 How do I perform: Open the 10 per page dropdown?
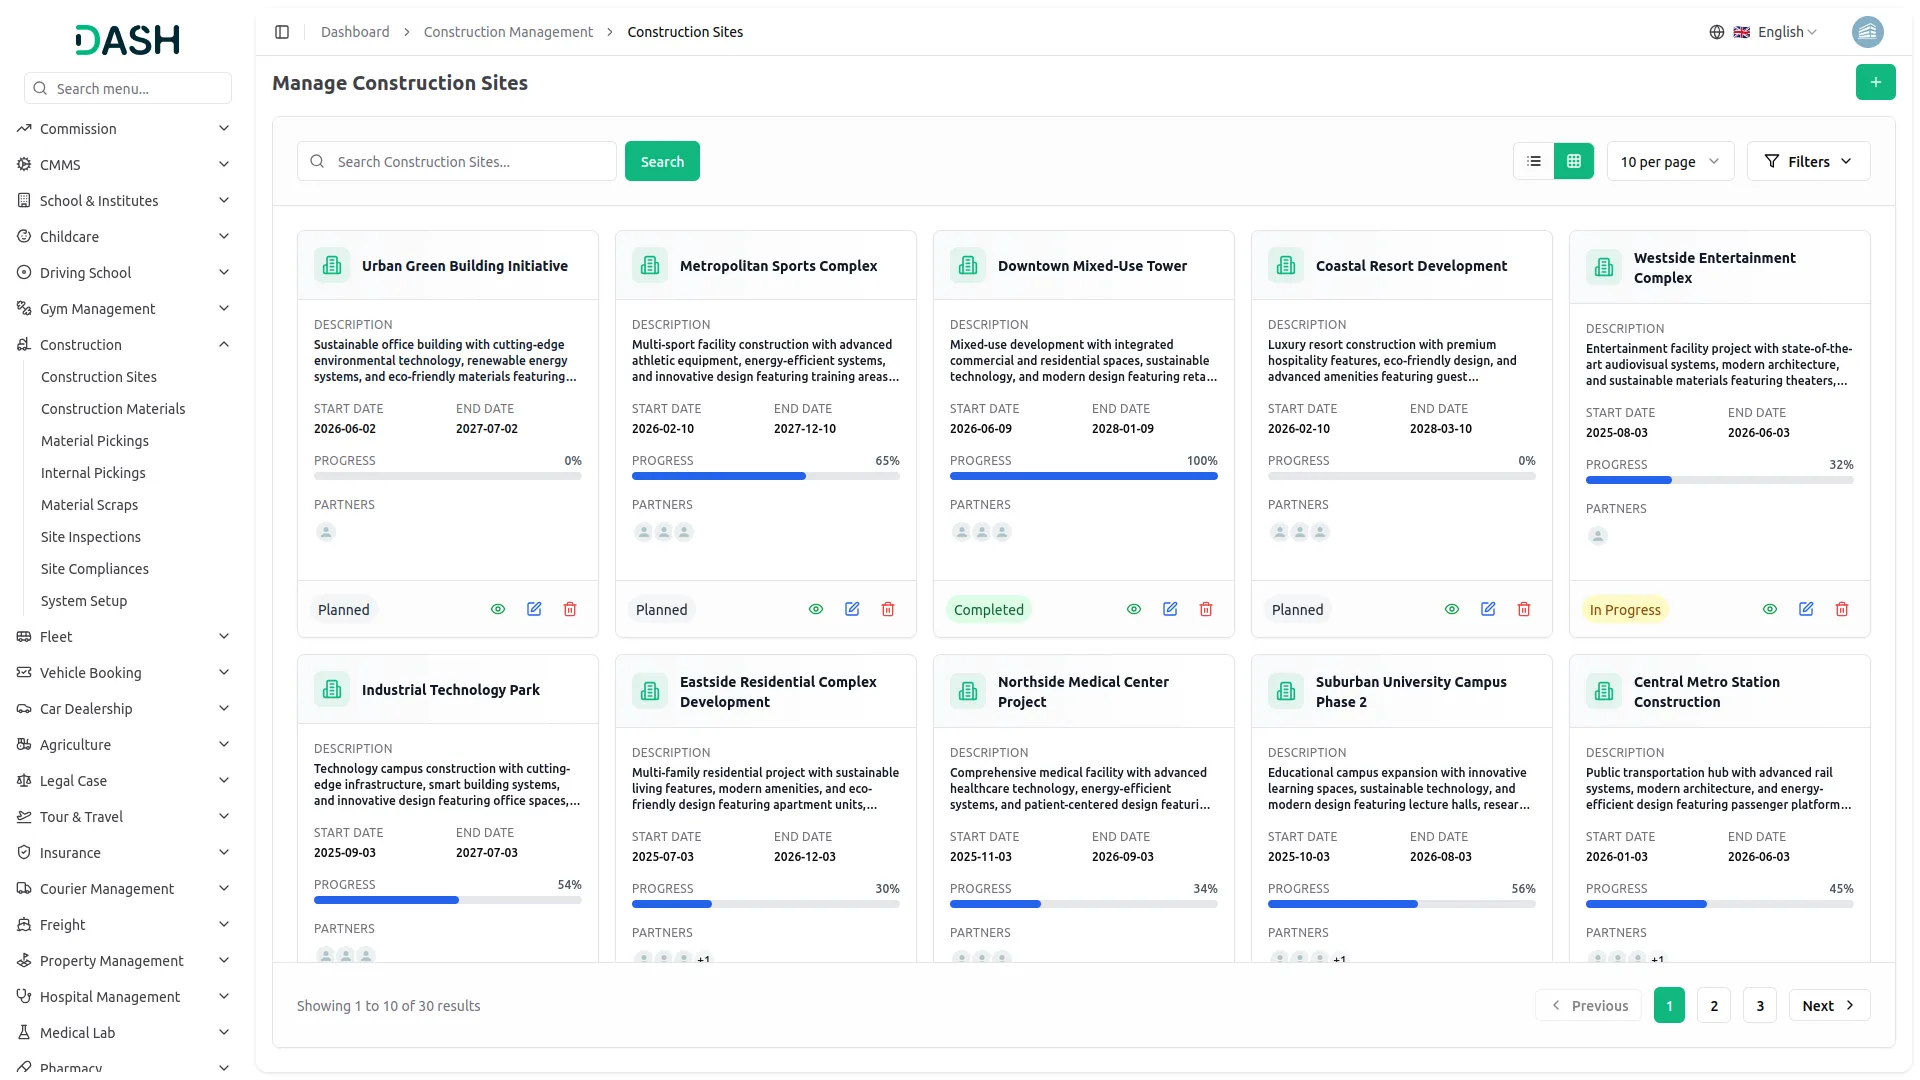[x=1669, y=161]
